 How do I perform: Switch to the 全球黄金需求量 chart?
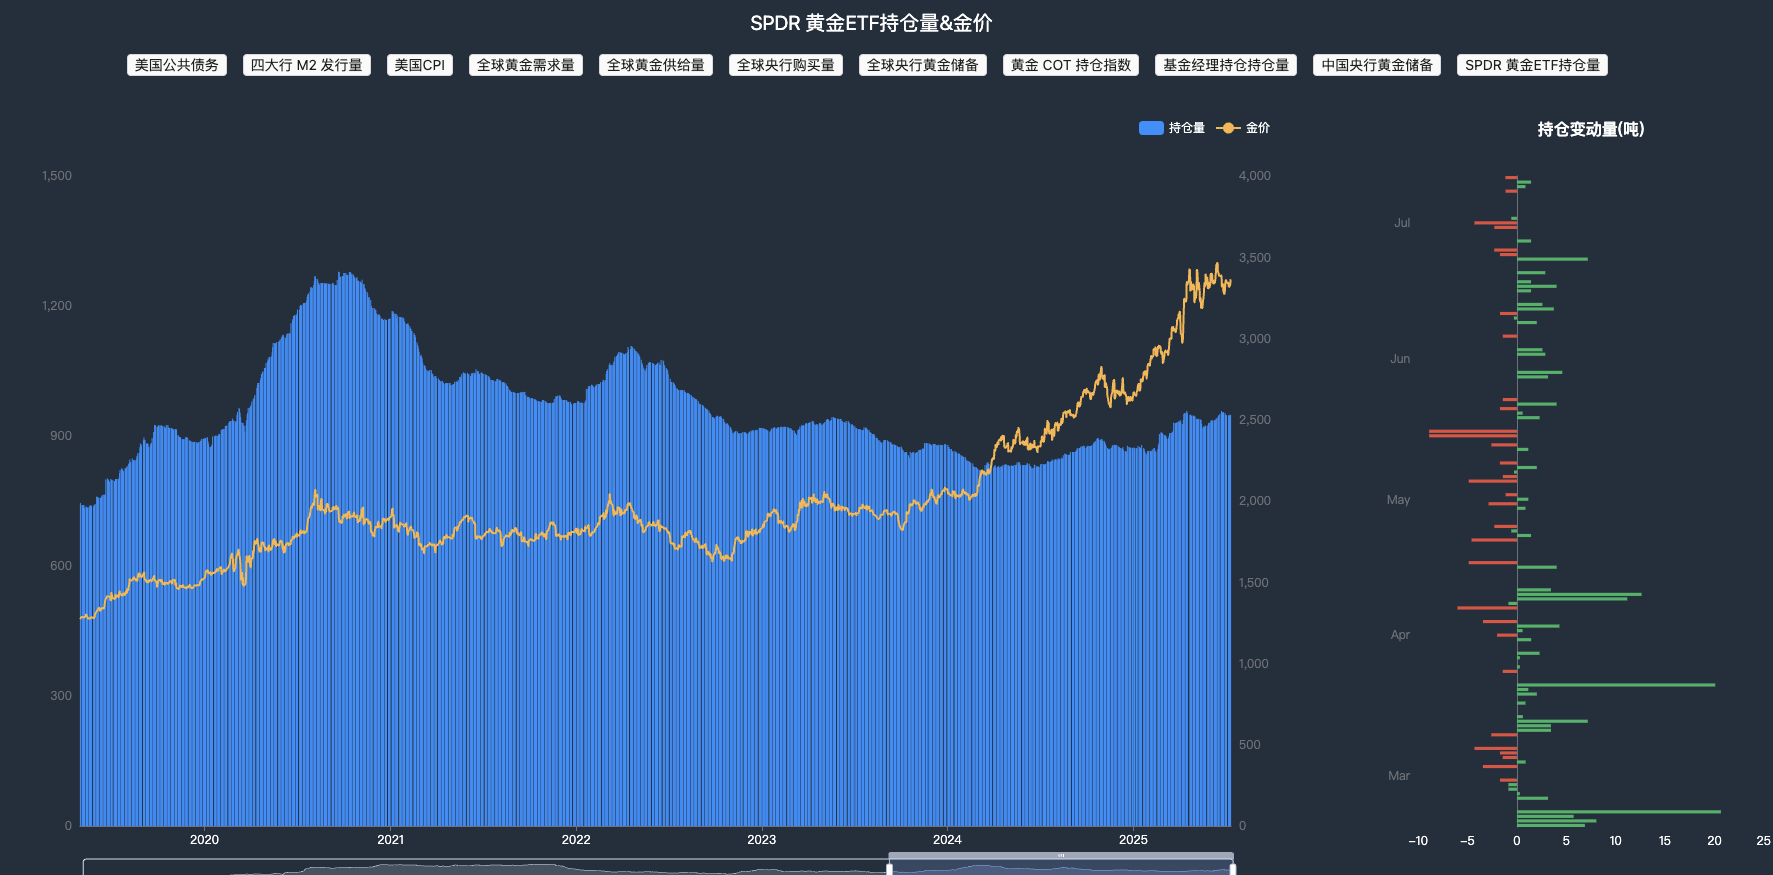point(526,65)
